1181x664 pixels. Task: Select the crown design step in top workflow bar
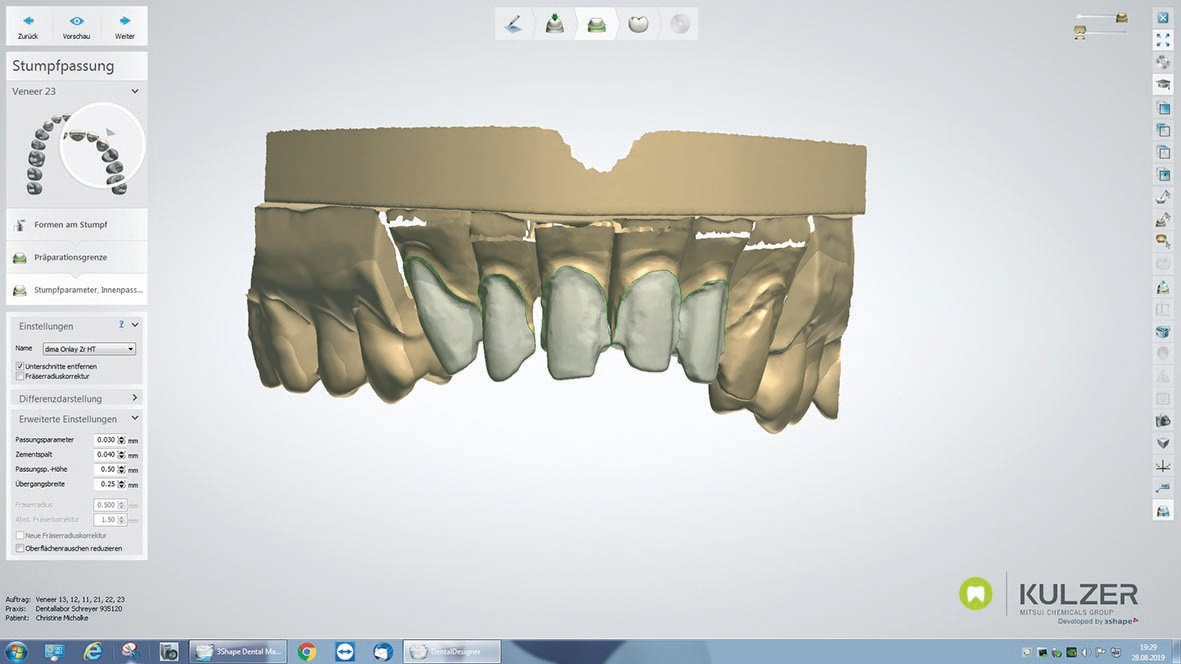[638, 24]
